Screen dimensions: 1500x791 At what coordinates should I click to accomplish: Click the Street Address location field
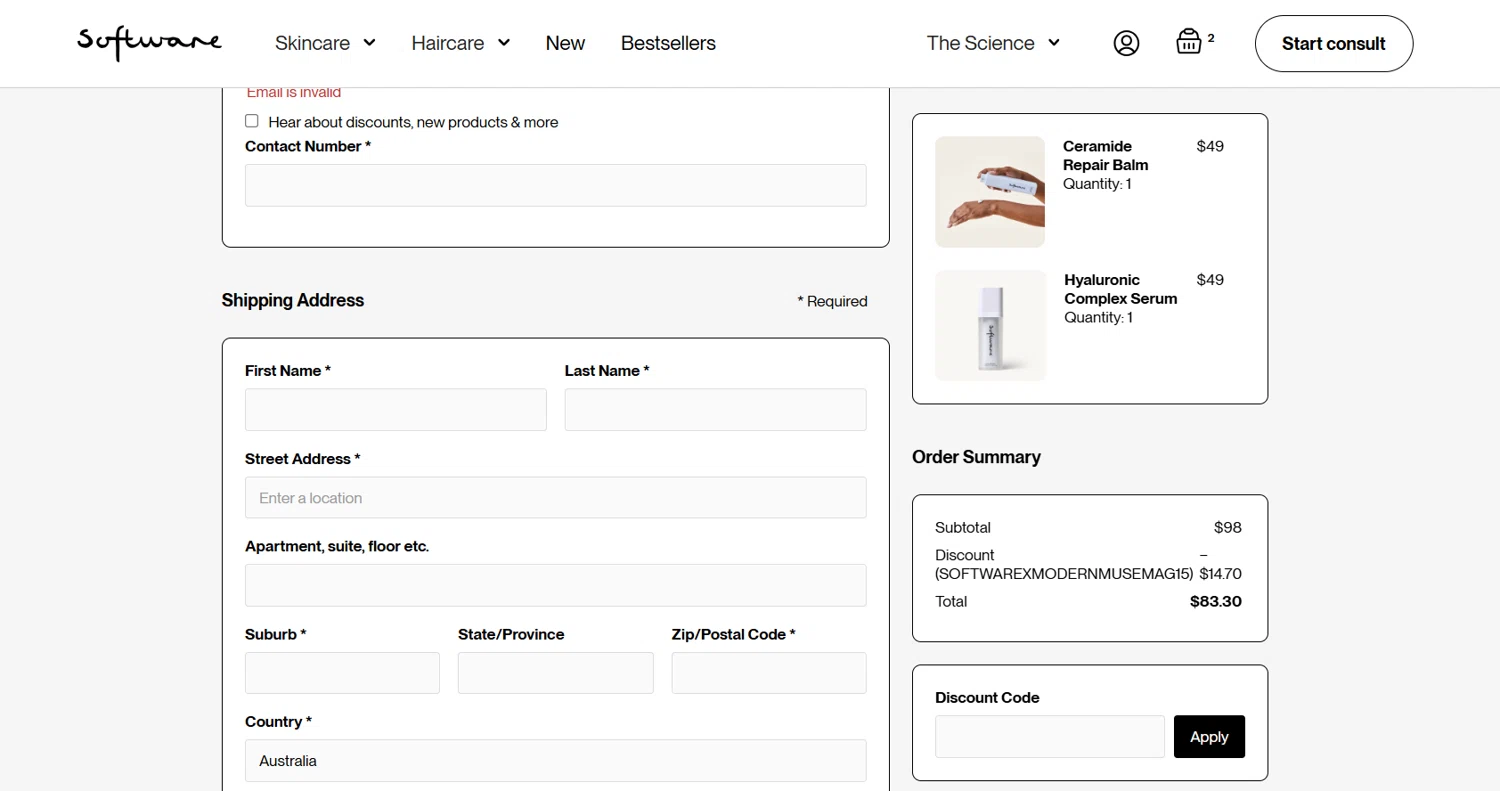point(556,497)
